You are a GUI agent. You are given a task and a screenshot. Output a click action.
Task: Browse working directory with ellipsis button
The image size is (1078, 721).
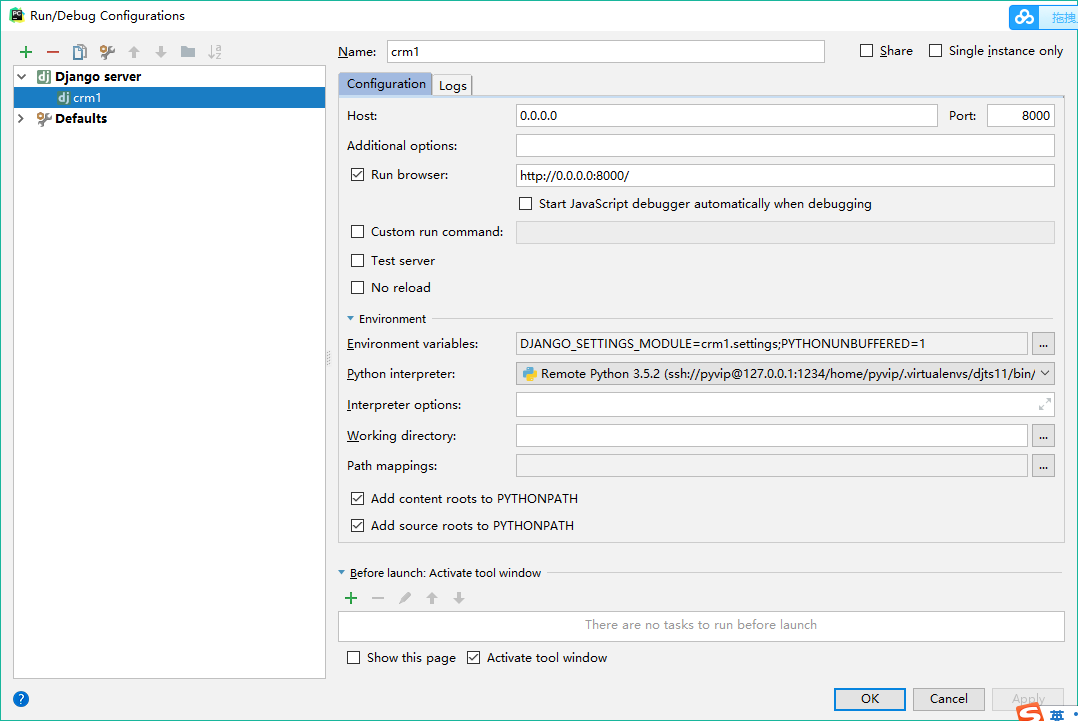[1043, 436]
